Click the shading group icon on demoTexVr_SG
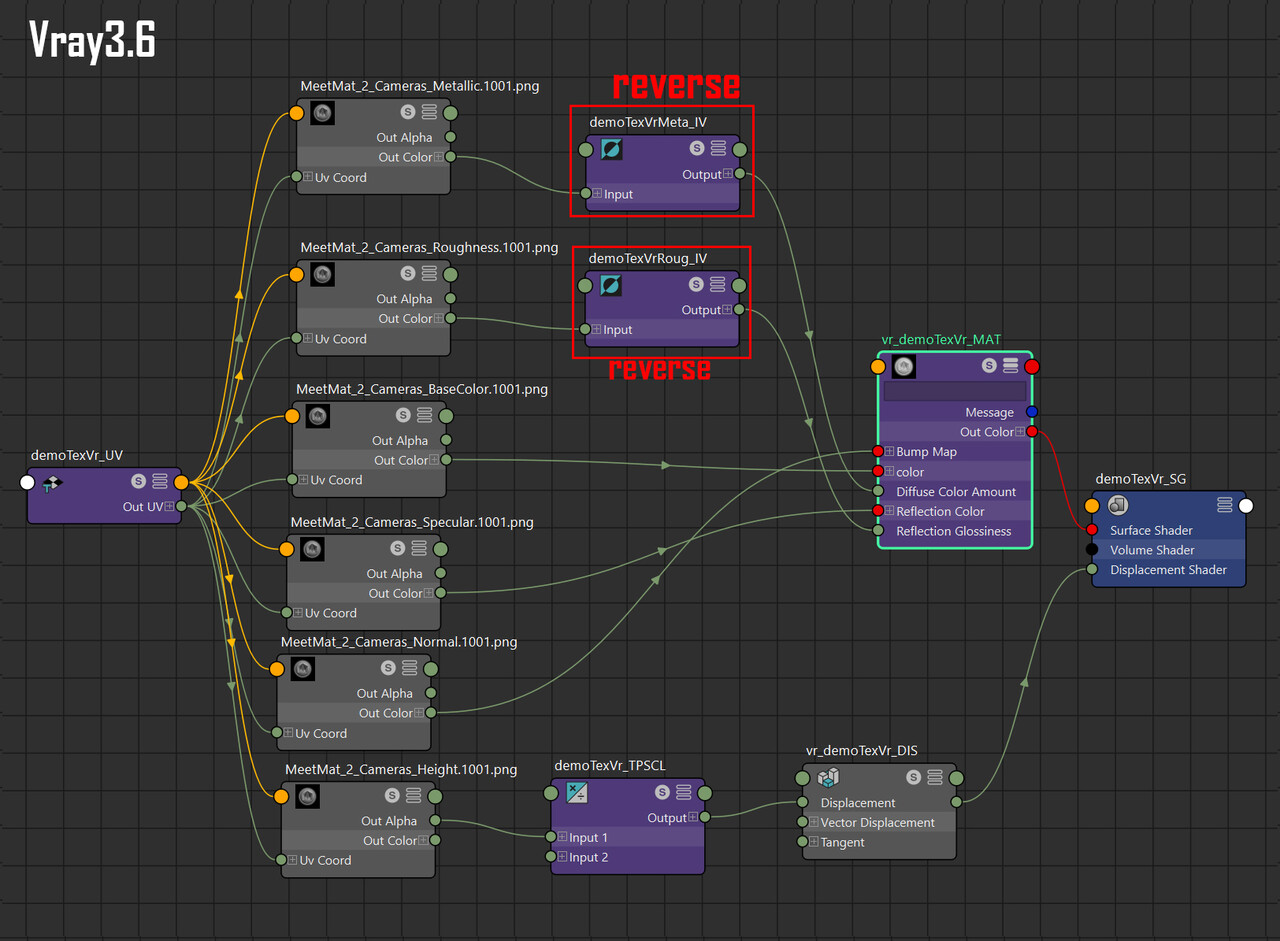Screen dimensions: 1280x941 coord(1117,505)
